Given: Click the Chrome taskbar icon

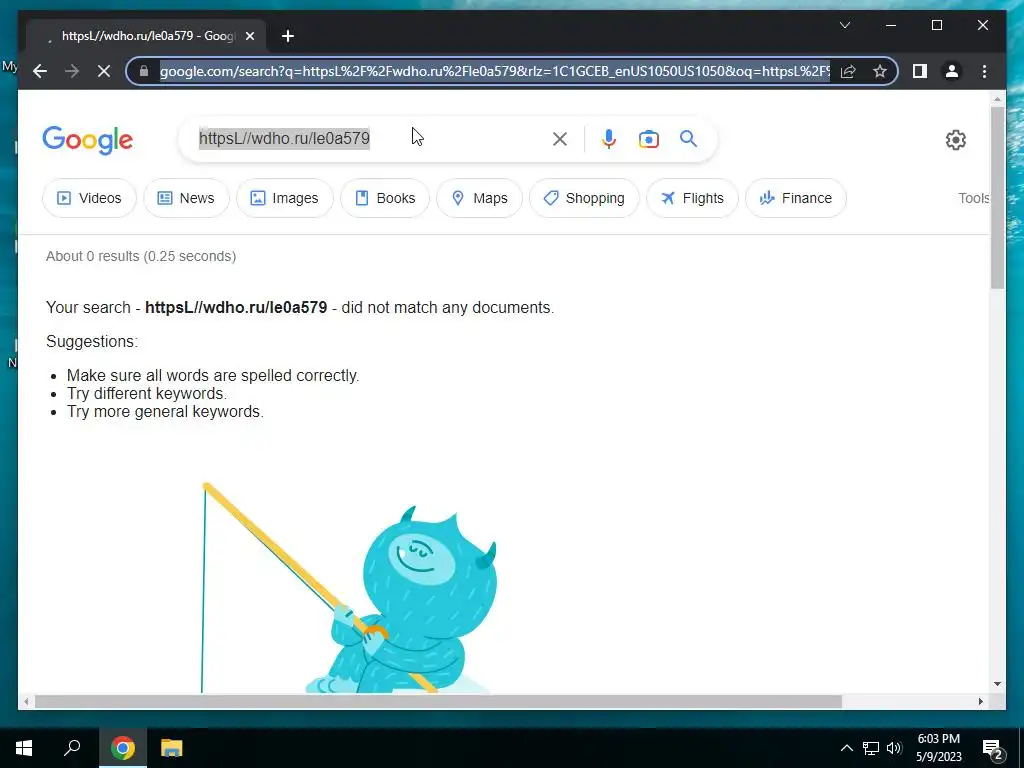Looking at the screenshot, I should (123, 748).
